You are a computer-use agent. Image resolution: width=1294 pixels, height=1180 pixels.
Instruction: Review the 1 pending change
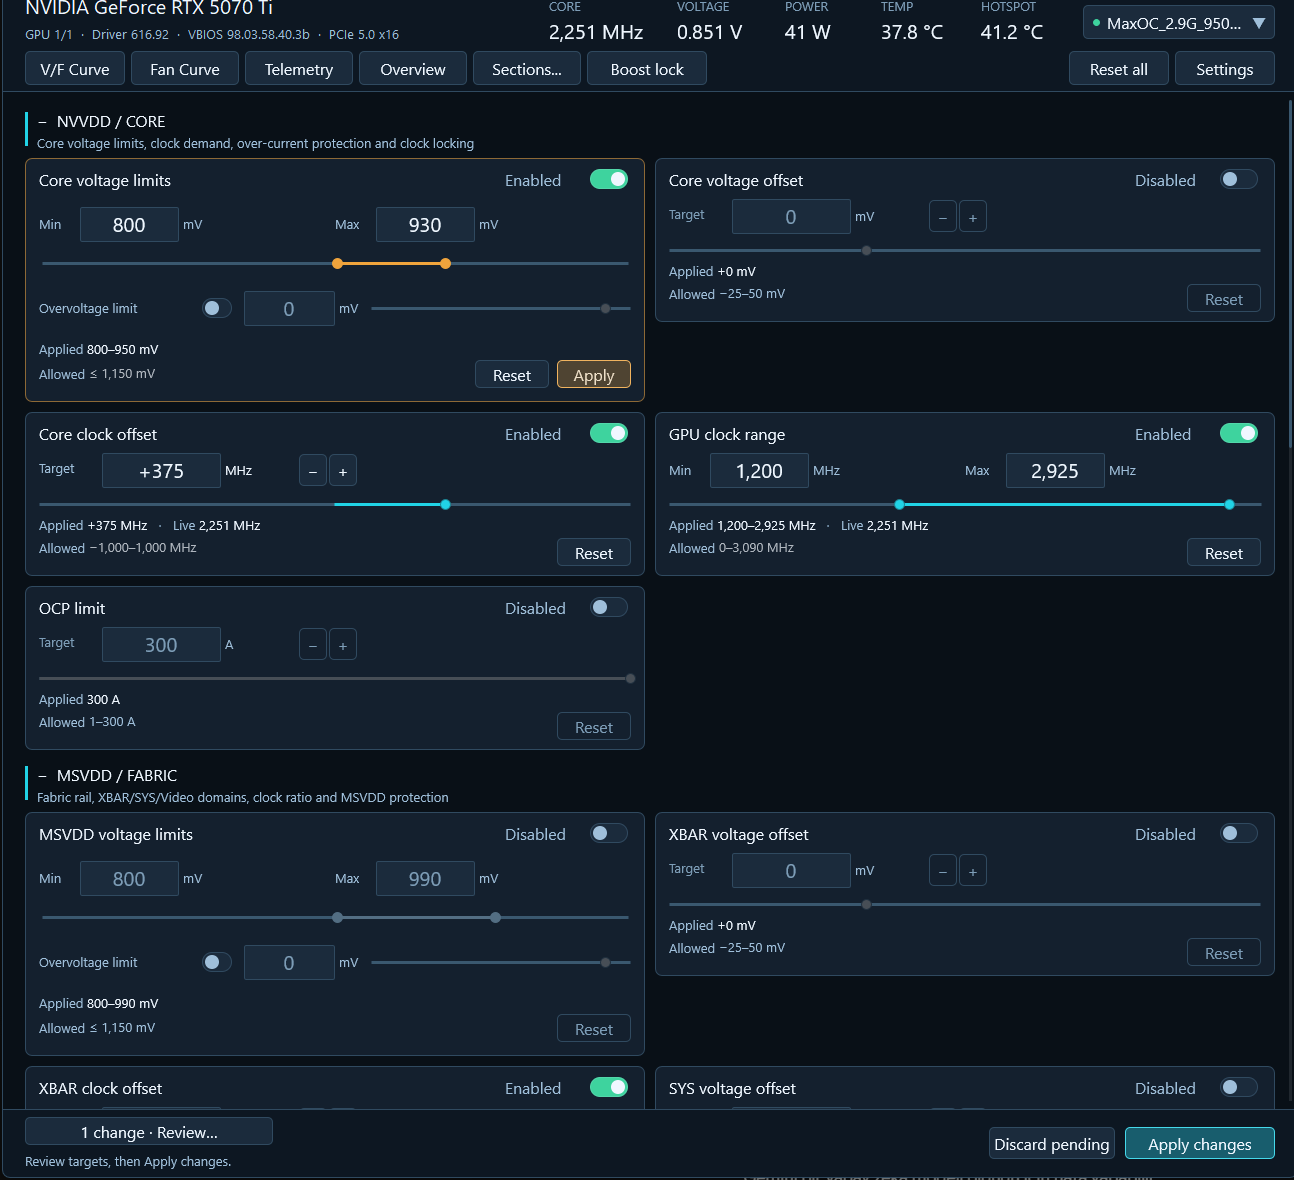click(x=149, y=1132)
